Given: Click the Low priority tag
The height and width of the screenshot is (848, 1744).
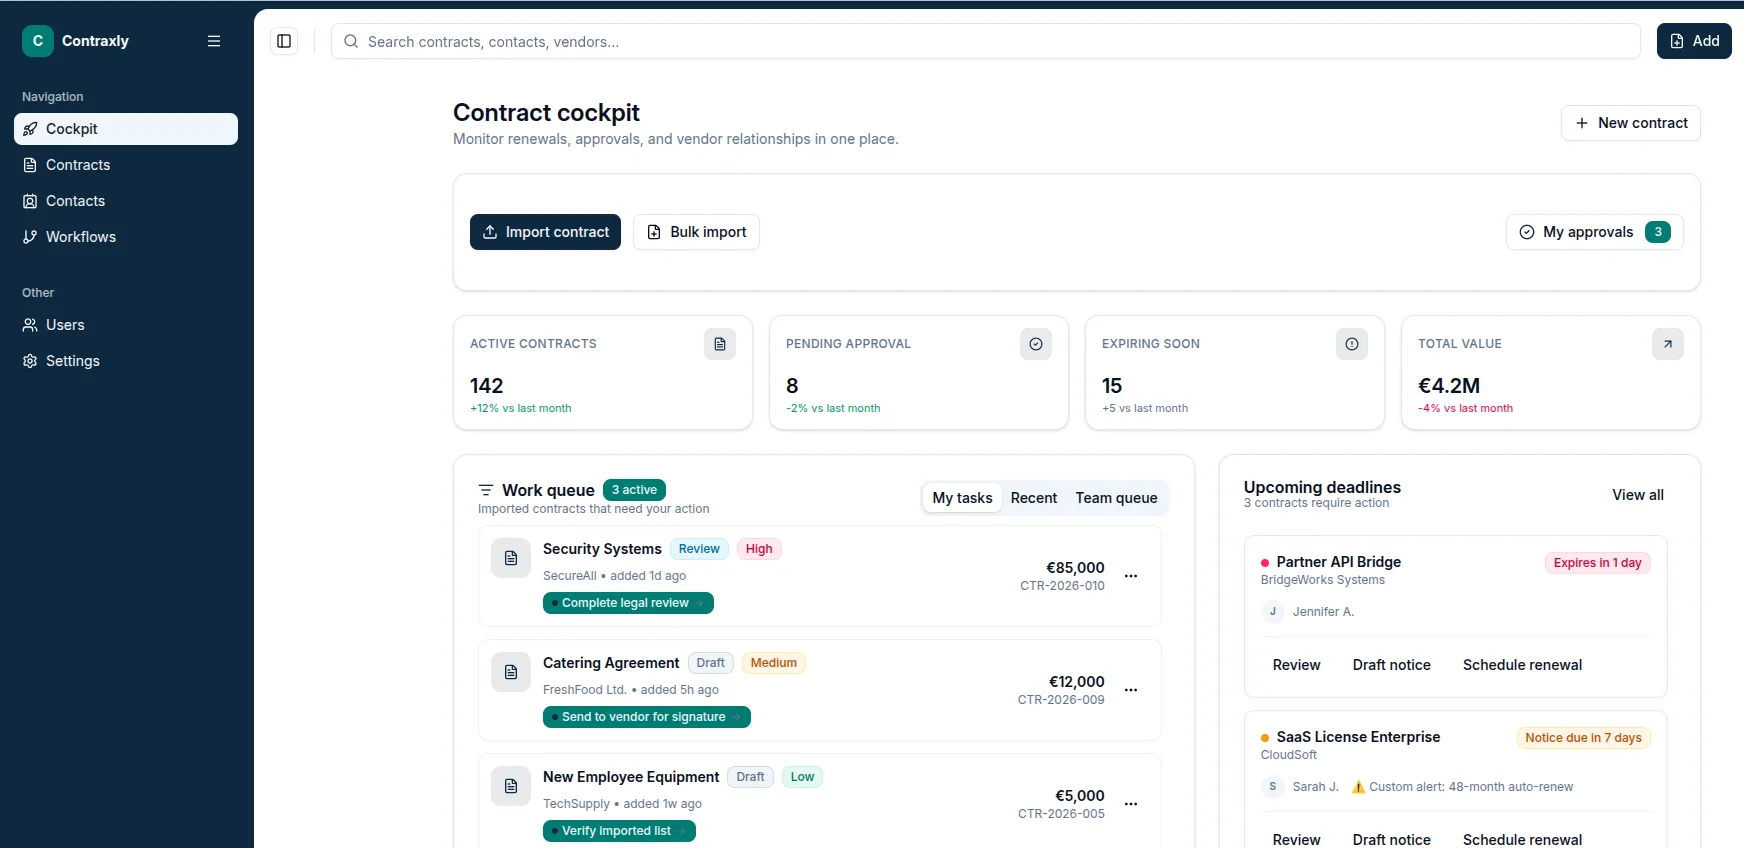Looking at the screenshot, I should pyautogui.click(x=802, y=777).
